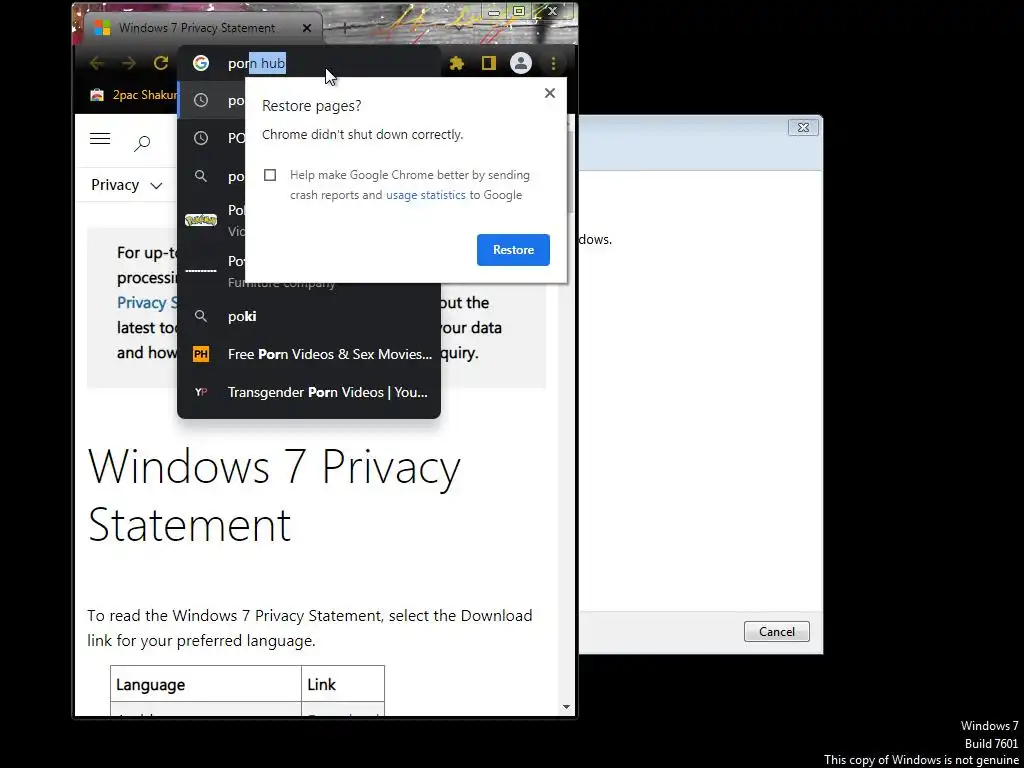Screen dimensions: 1024x768
Task: Click the page scrollbar down arrow
Action: coord(566,707)
